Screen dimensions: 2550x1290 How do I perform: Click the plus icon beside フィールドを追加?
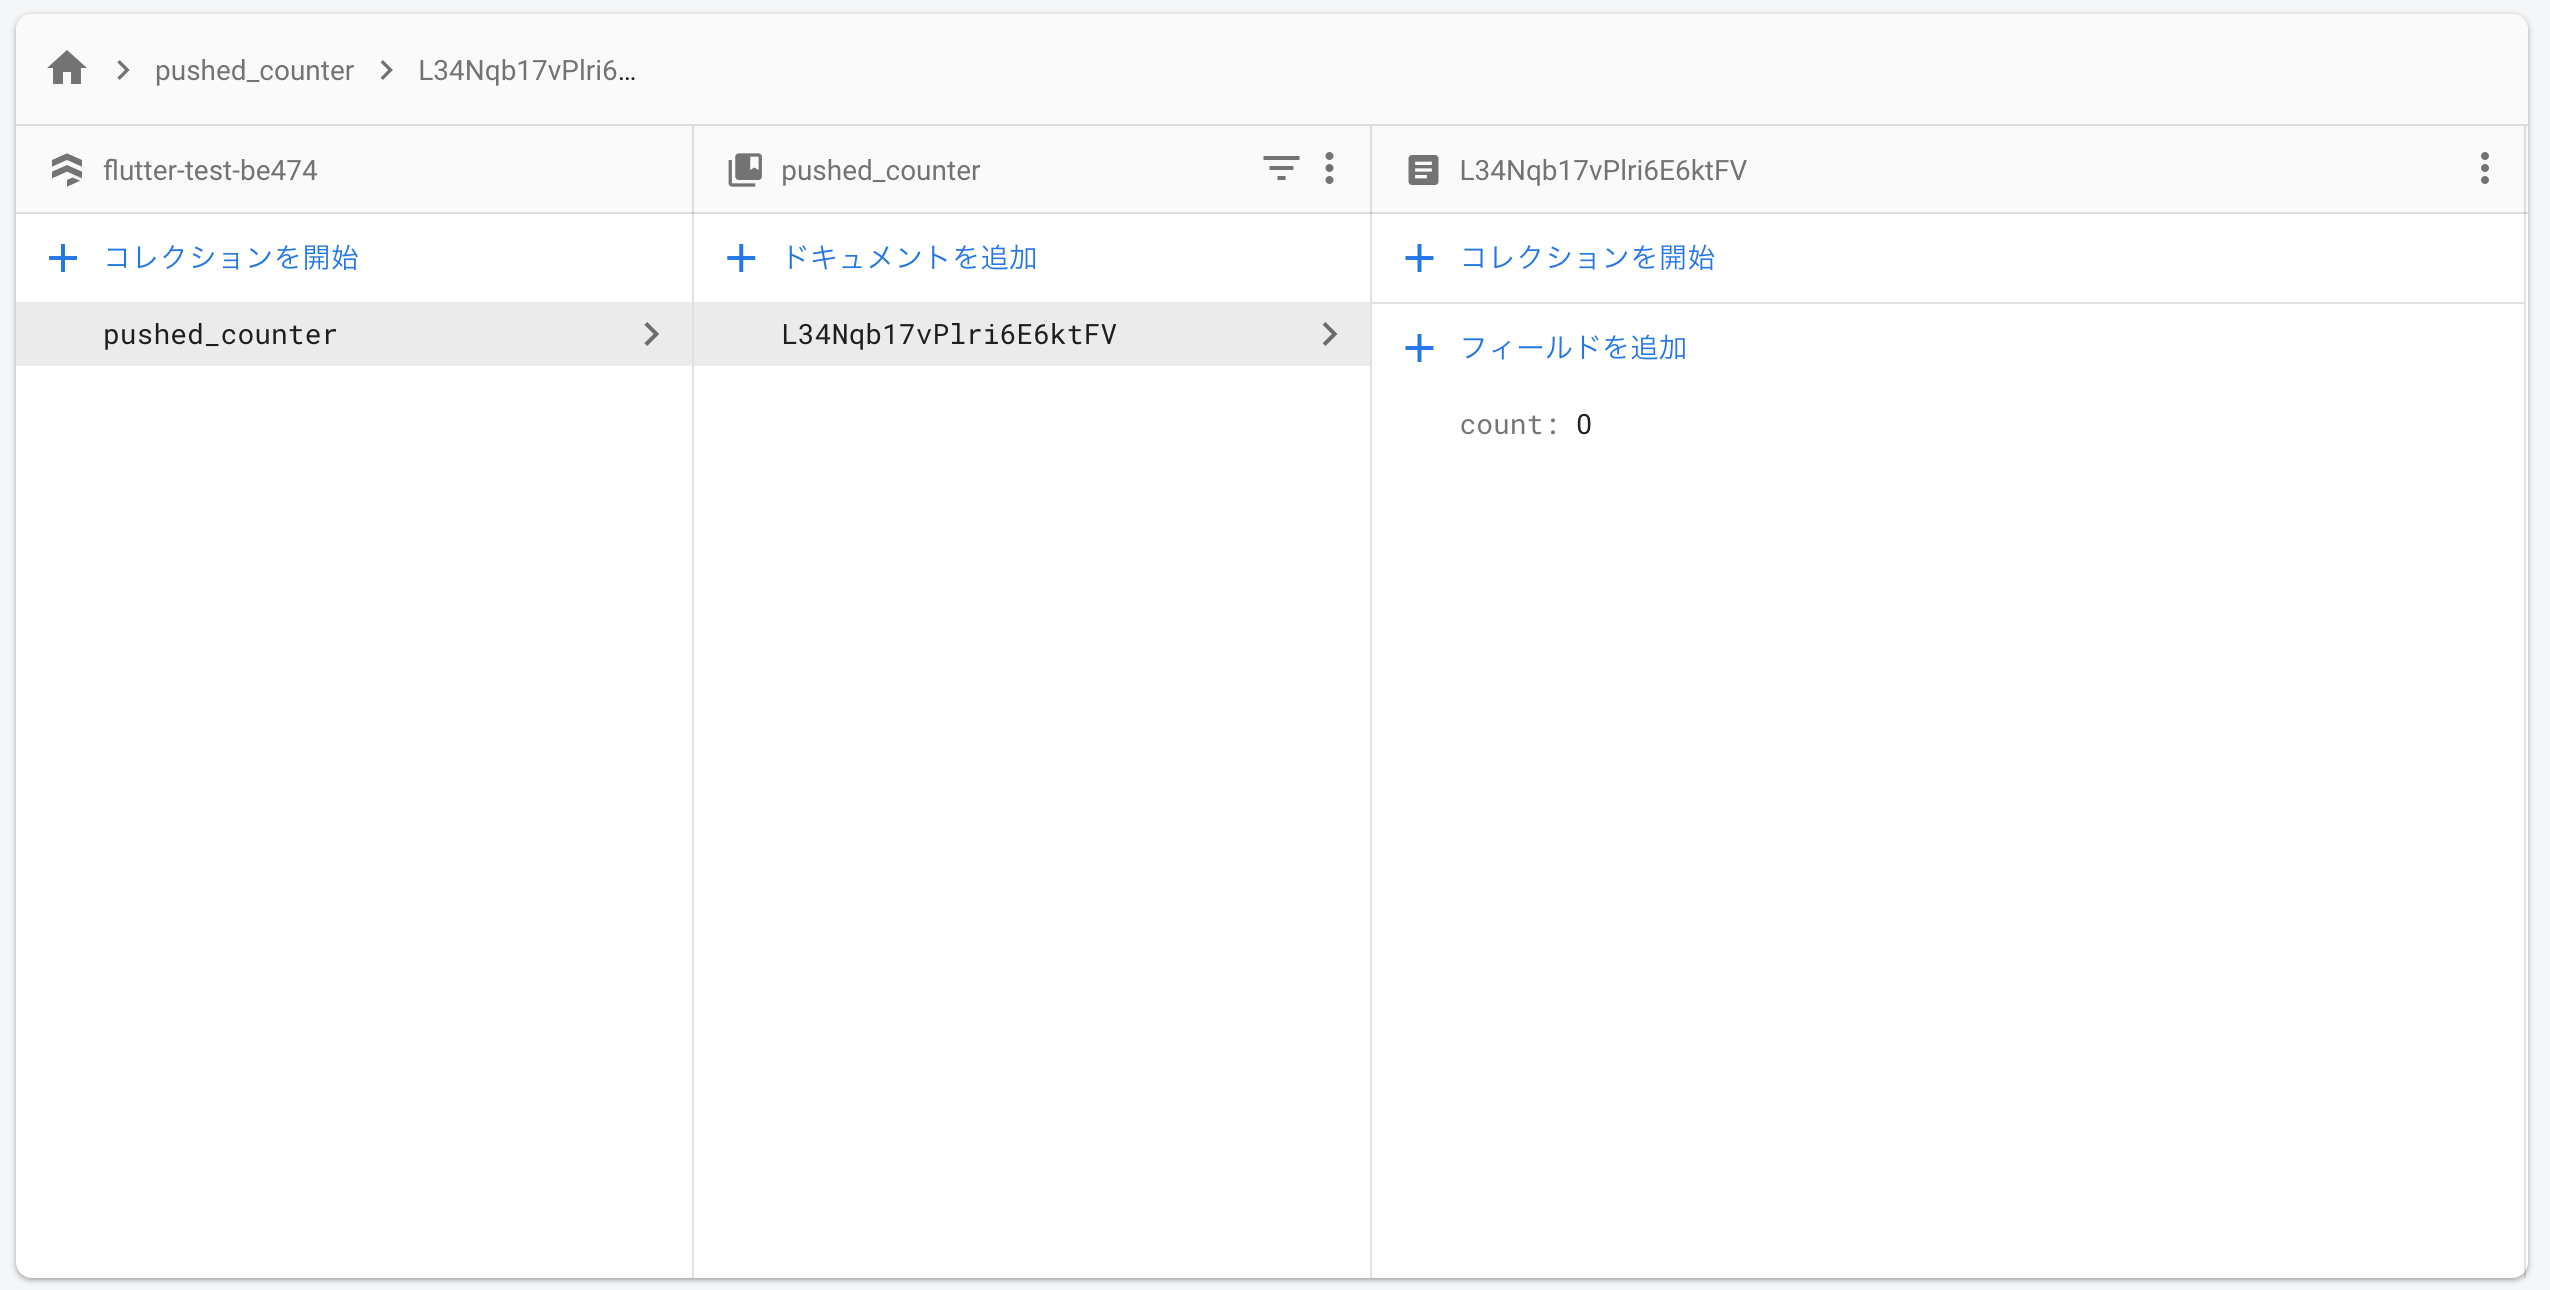pyautogui.click(x=1419, y=348)
